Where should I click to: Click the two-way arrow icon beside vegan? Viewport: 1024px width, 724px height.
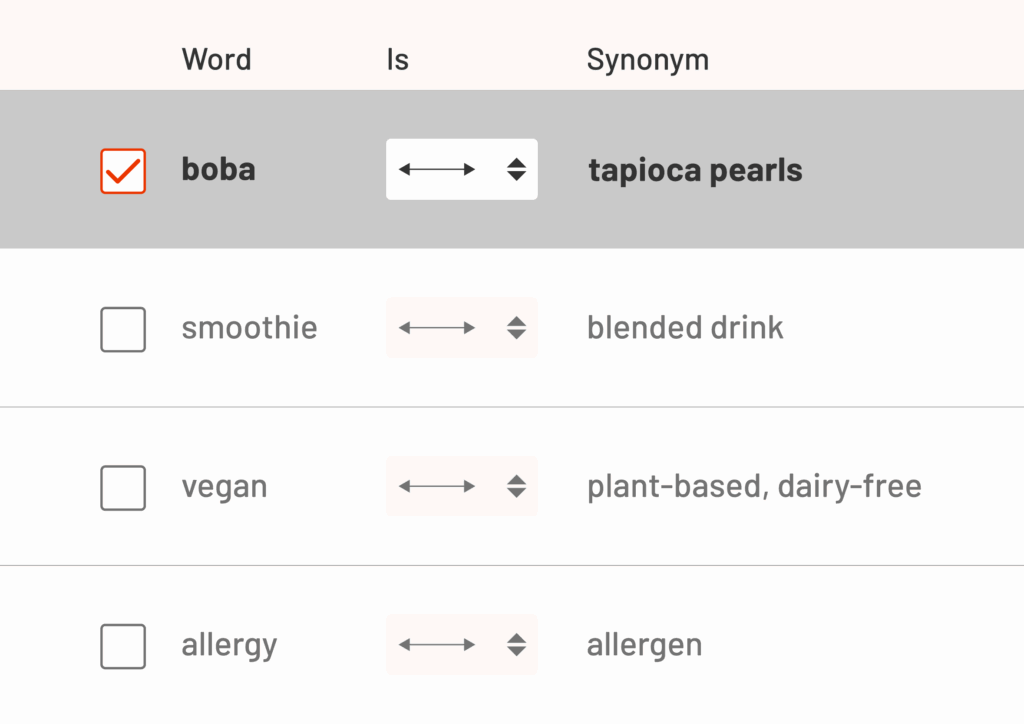(438, 487)
